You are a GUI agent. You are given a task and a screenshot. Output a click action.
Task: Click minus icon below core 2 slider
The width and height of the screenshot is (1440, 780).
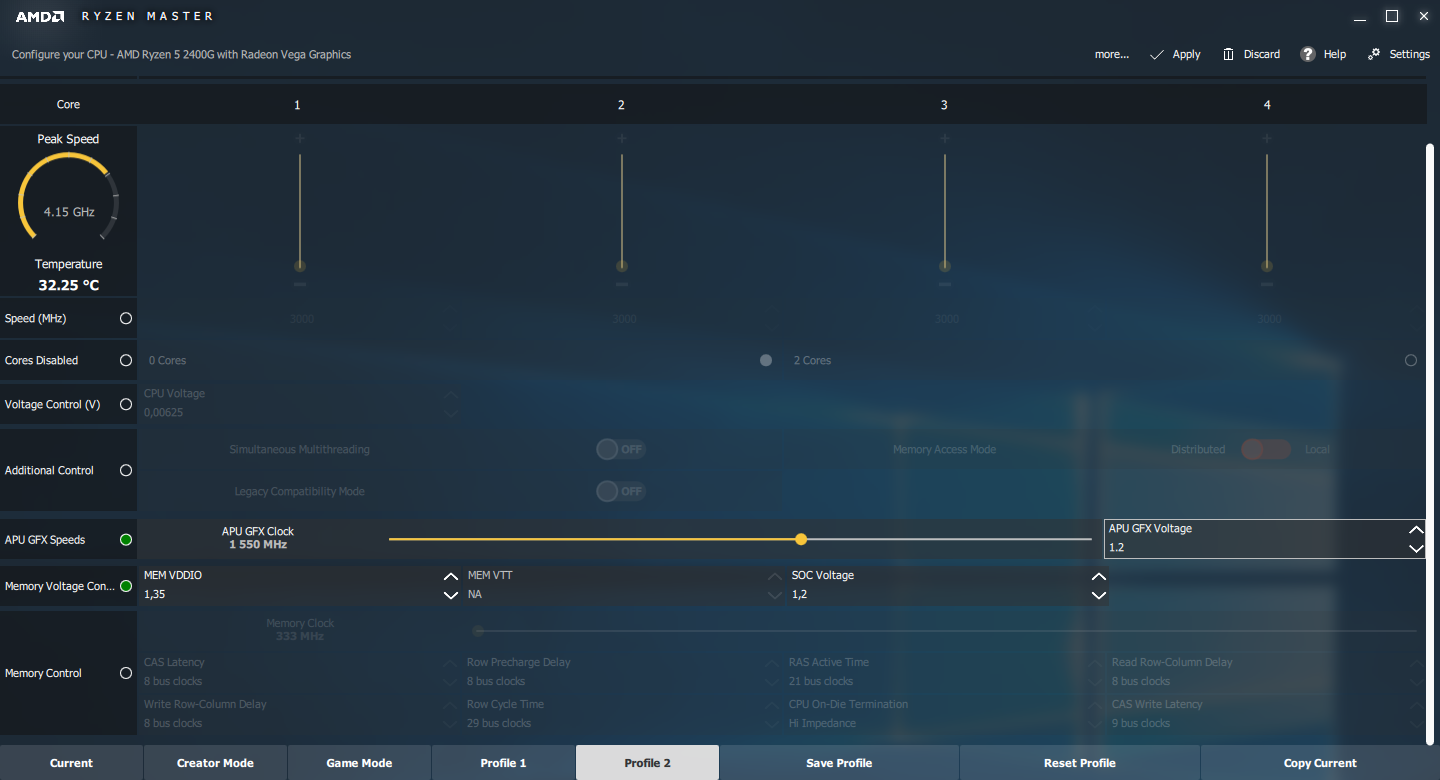[x=622, y=284]
